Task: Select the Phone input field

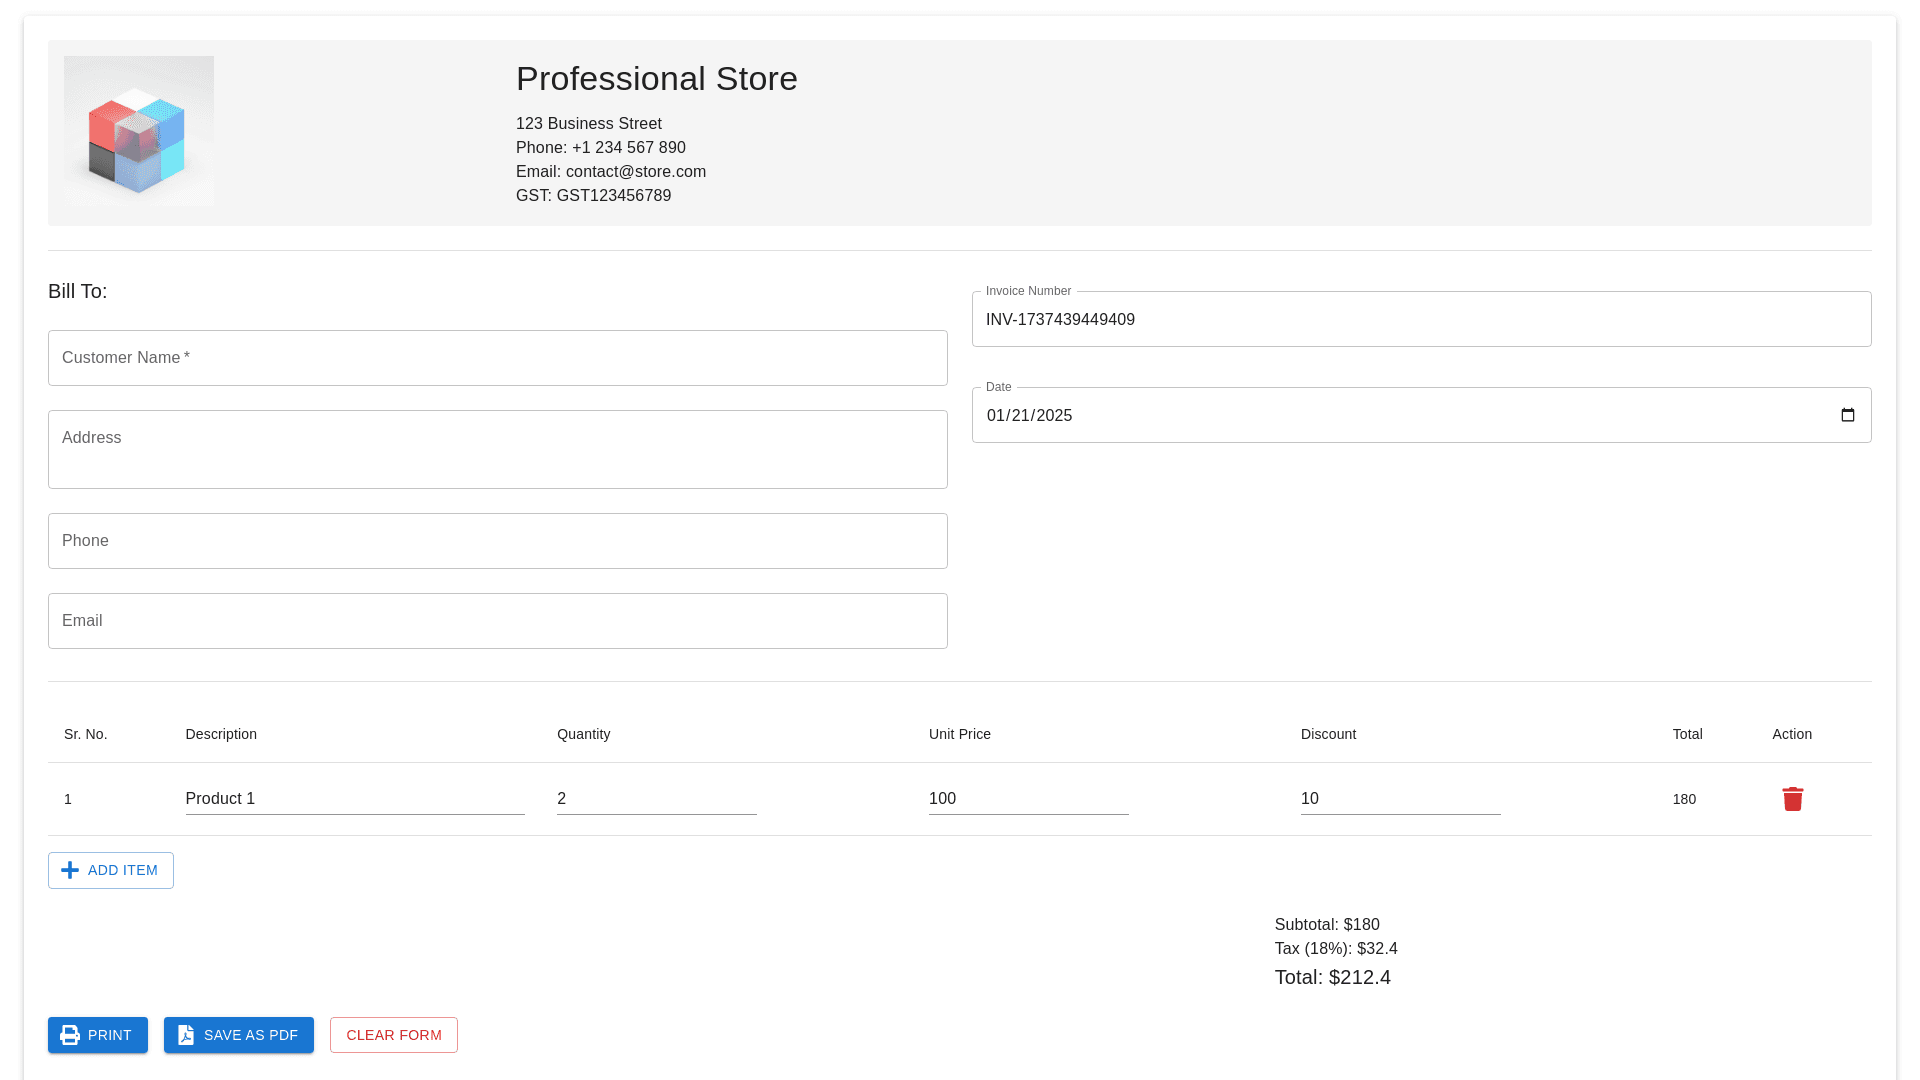Action: (x=497, y=541)
